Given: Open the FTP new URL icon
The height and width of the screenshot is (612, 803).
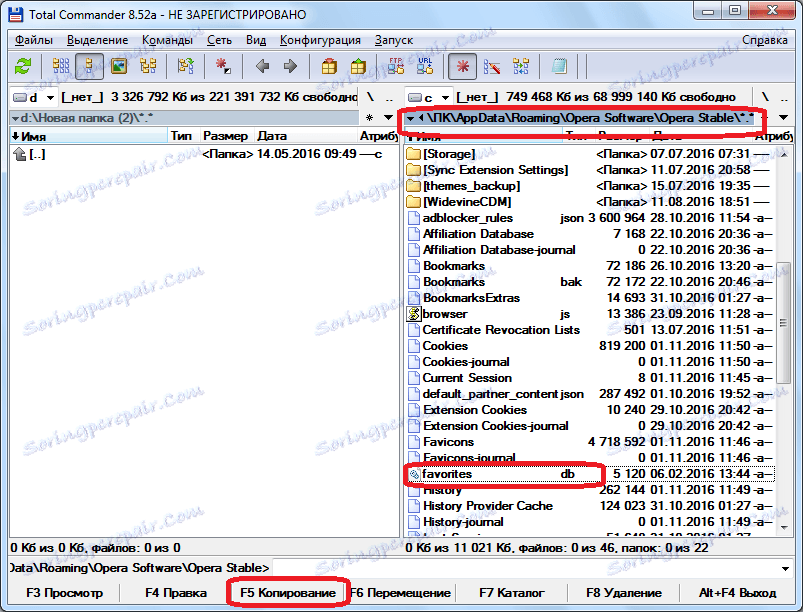Looking at the screenshot, I should 425,66.
